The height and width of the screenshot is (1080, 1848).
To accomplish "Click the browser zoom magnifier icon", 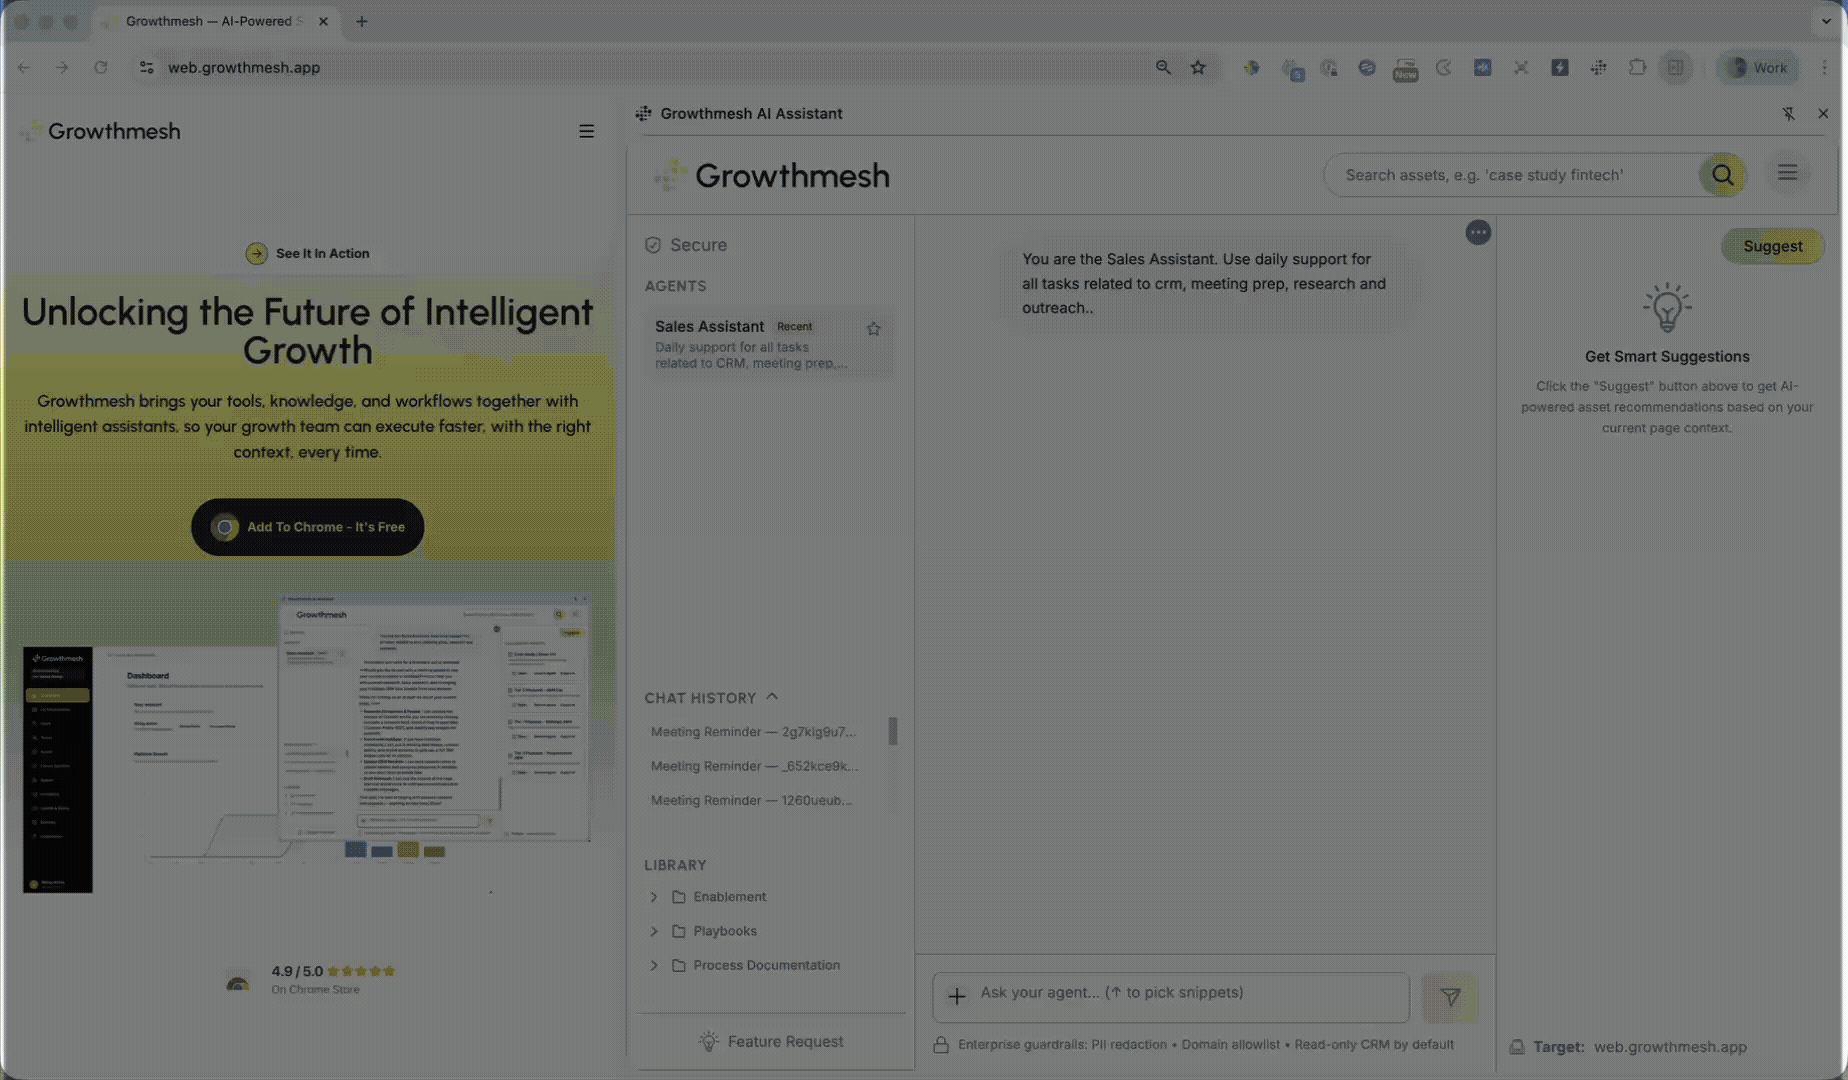I will (1163, 67).
